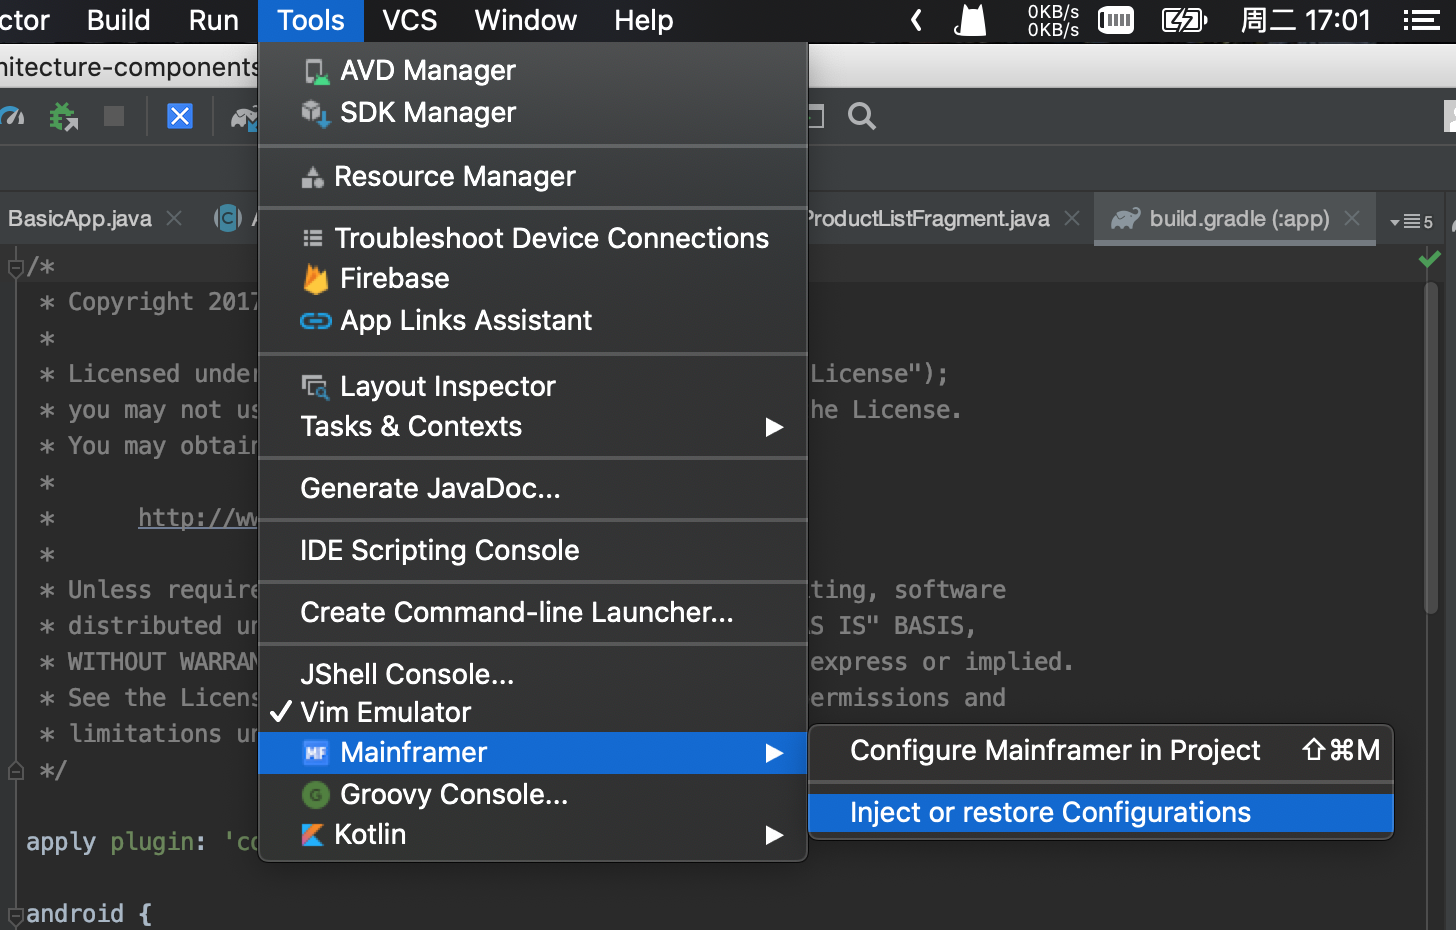Open Groovy Console
Screen dimensions: 1456x930
(453, 795)
